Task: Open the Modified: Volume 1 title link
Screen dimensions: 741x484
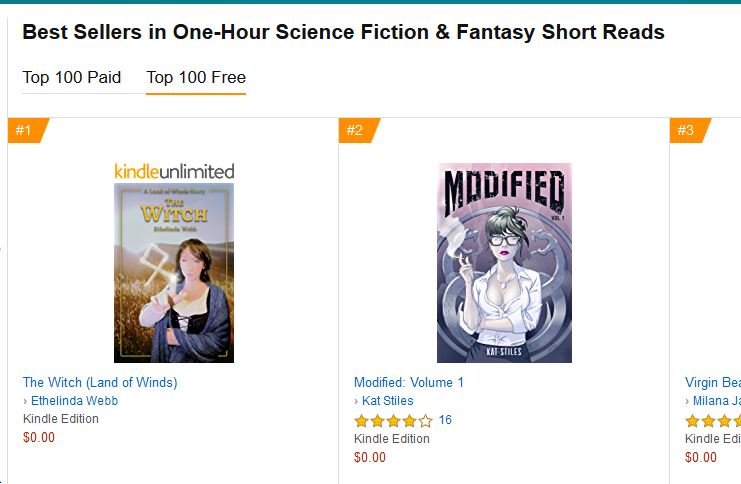Action: click(409, 382)
